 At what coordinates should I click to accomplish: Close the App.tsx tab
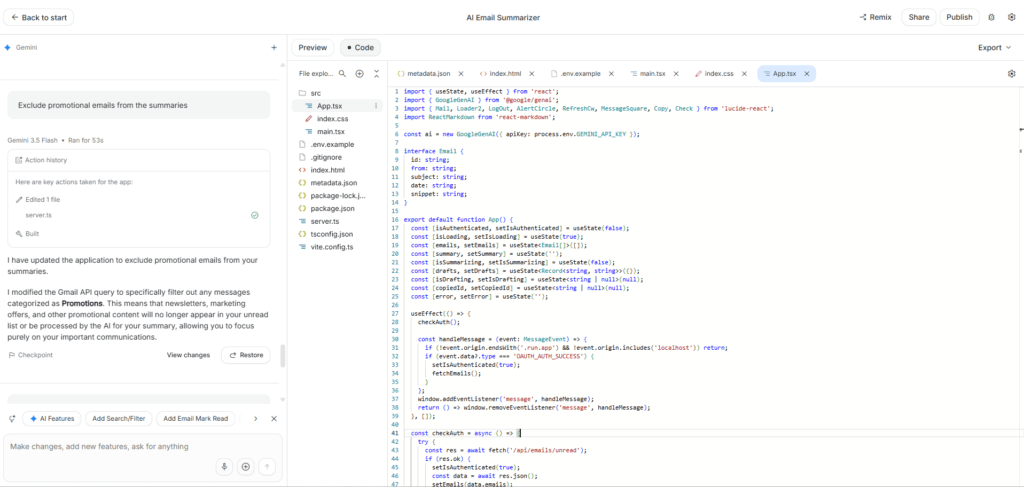(807, 74)
